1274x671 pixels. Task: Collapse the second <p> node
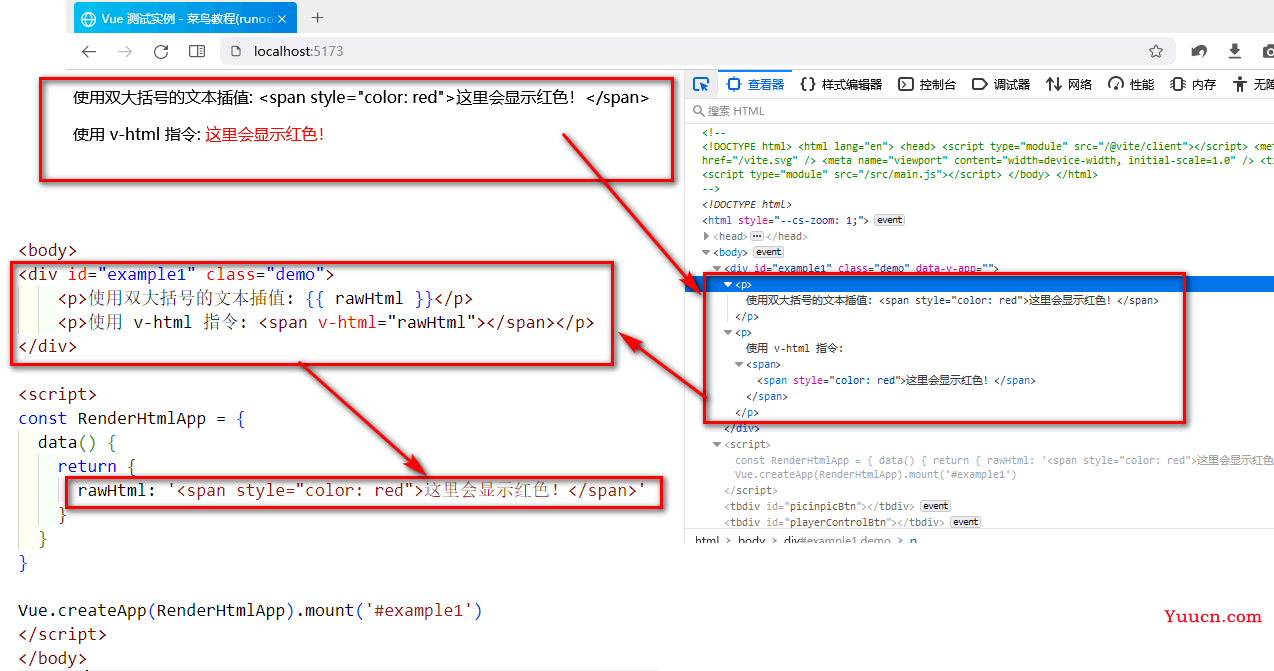pos(728,332)
